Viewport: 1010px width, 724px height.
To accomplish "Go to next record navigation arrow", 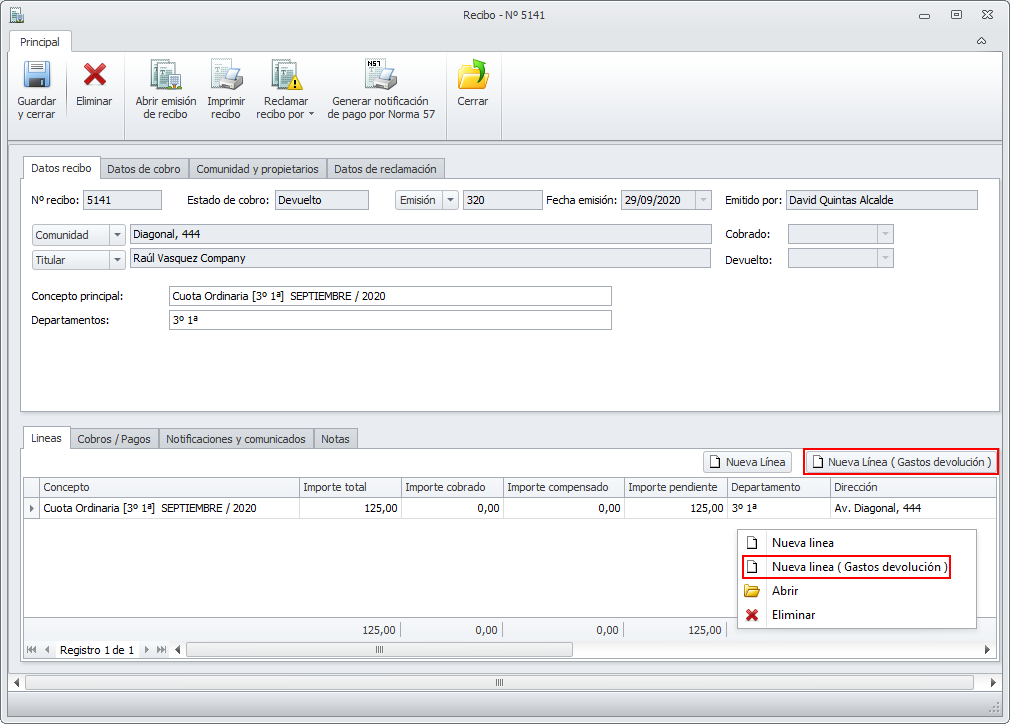I will pyautogui.click(x=147, y=649).
